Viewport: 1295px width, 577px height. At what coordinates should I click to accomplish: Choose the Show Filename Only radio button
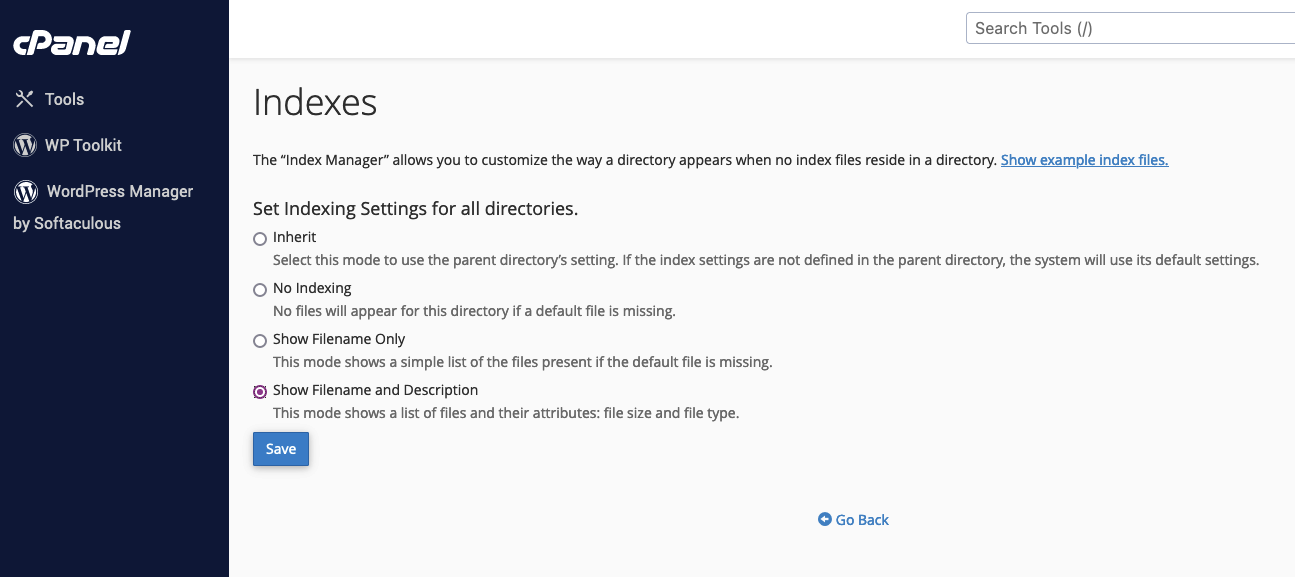click(260, 341)
